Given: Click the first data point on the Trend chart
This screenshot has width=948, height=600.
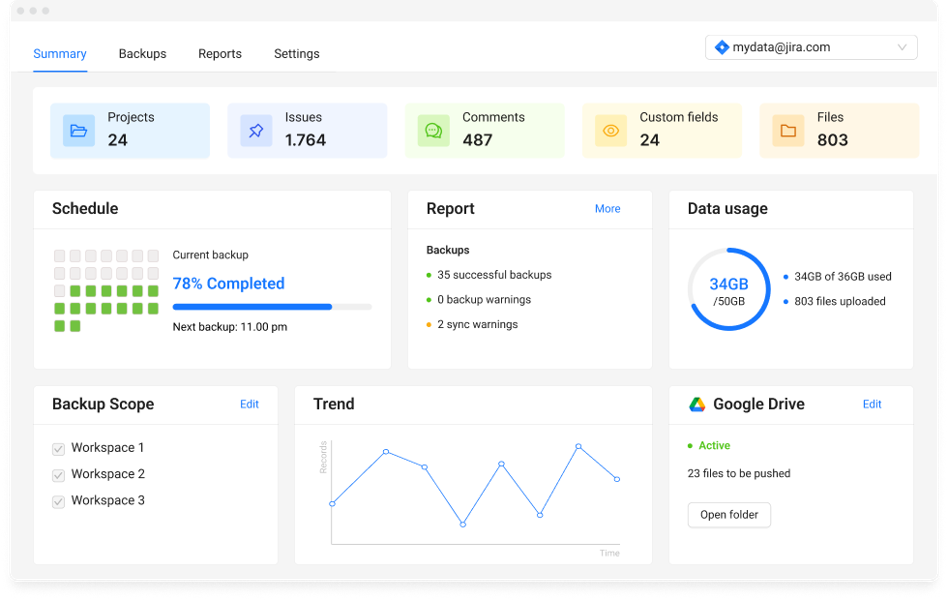Looking at the screenshot, I should [333, 504].
